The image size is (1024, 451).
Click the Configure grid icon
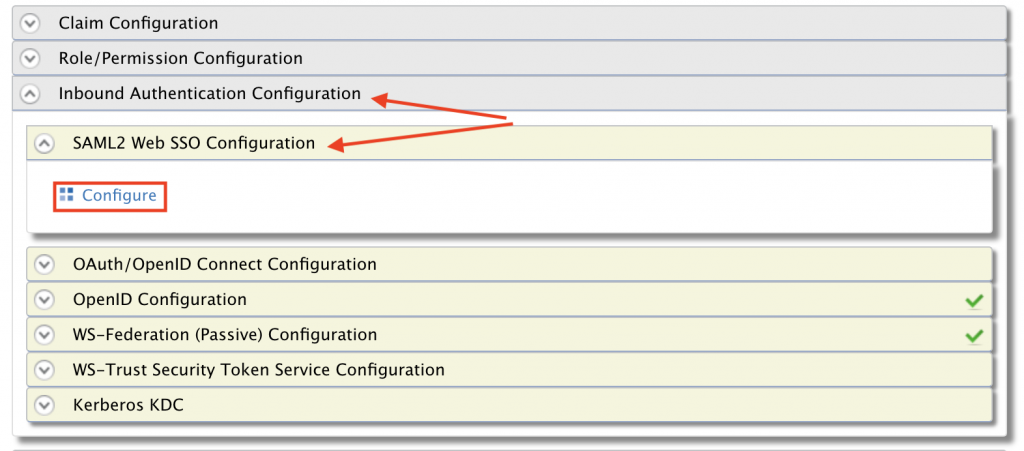67,195
